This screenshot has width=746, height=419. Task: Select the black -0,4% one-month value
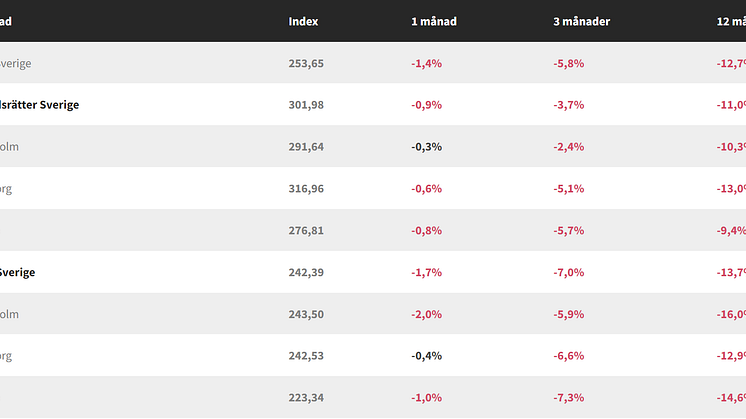pyautogui.click(x=426, y=355)
